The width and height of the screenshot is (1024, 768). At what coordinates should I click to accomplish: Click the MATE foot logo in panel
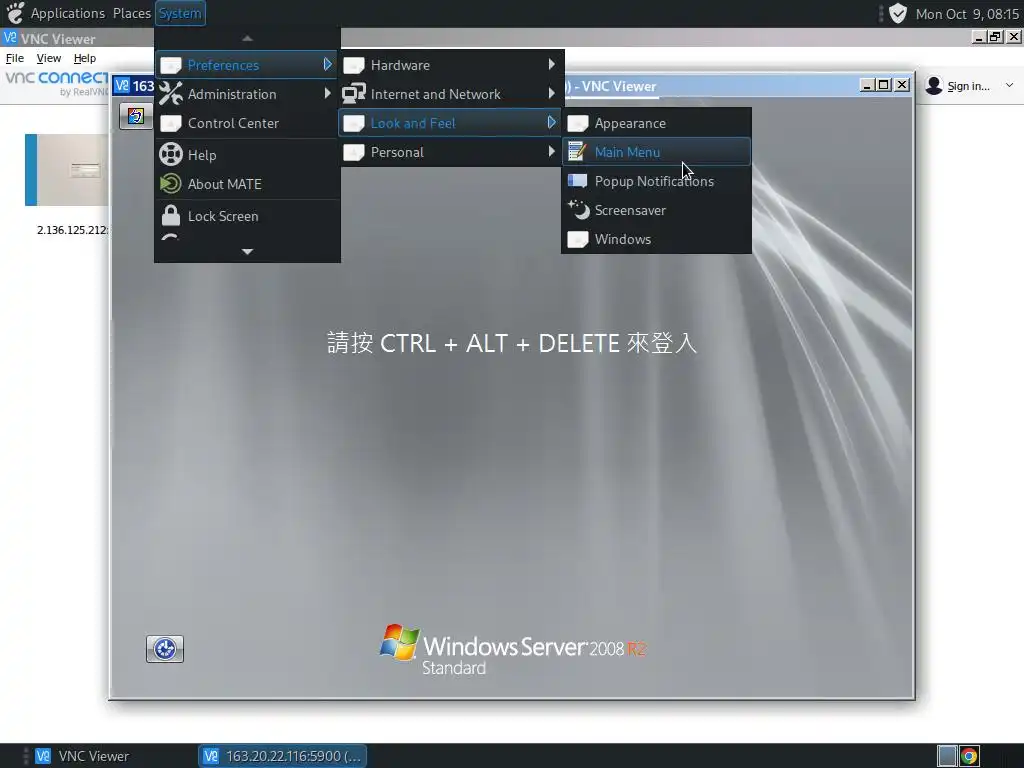tap(15, 12)
